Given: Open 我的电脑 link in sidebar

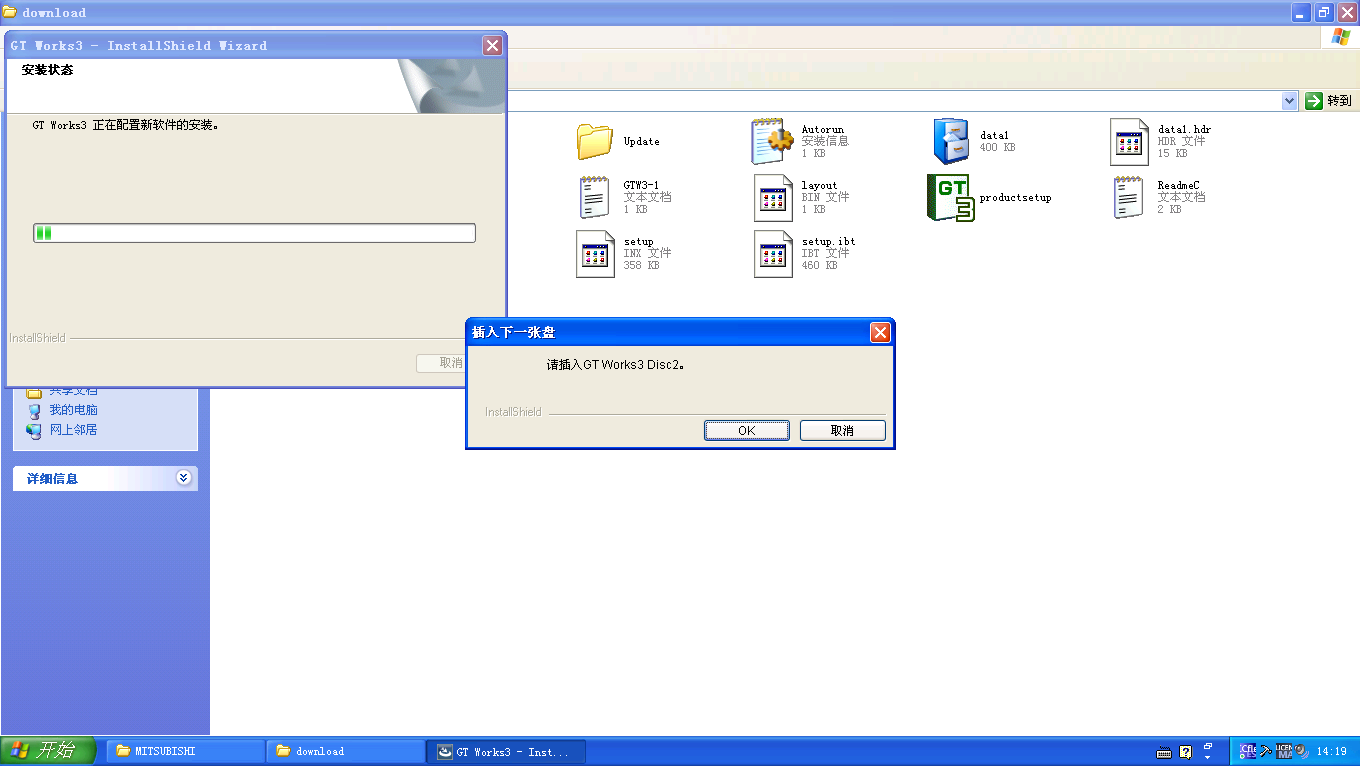Looking at the screenshot, I should click(x=73, y=410).
